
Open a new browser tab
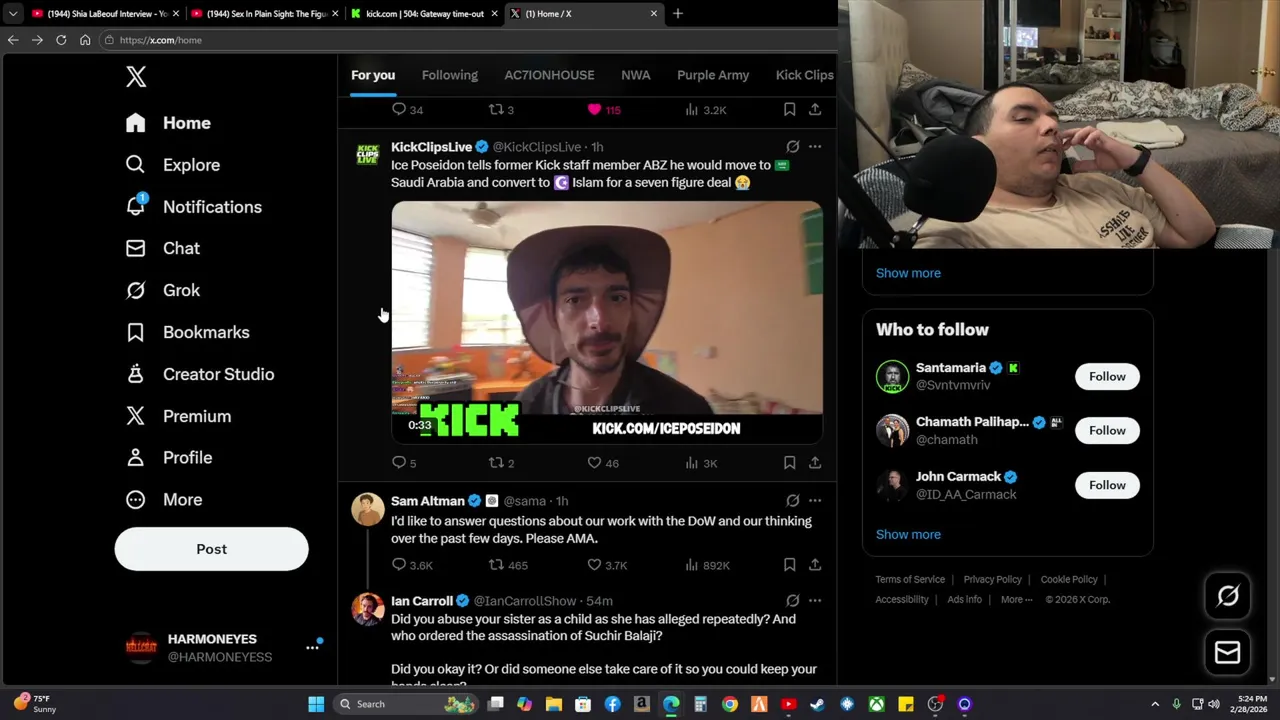[x=678, y=13]
